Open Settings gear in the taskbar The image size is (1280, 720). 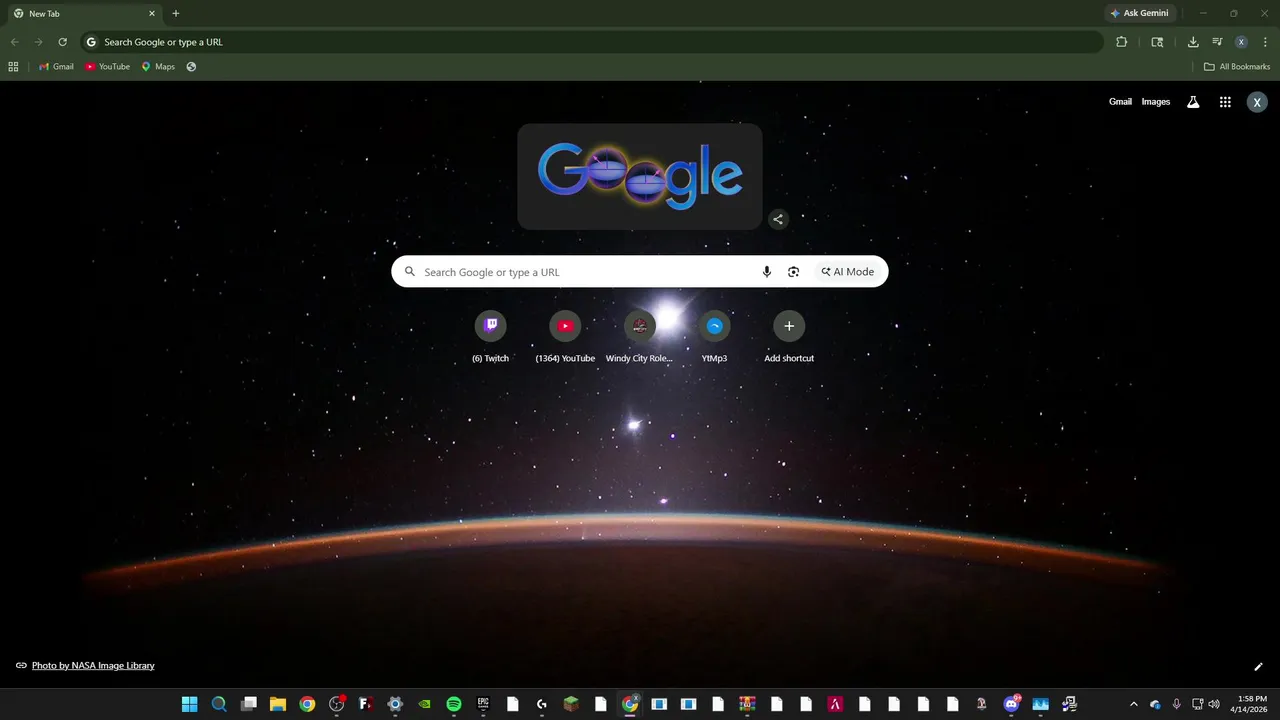coord(395,704)
